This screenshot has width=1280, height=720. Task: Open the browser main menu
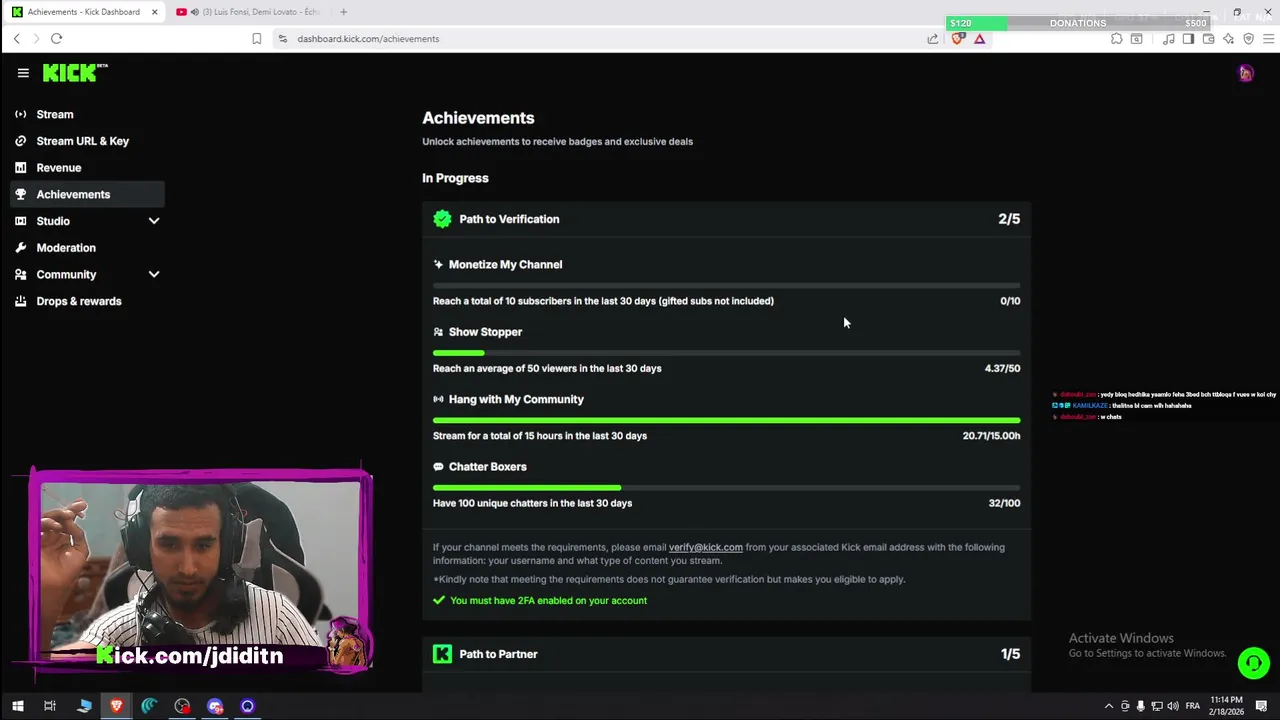(x=1269, y=39)
